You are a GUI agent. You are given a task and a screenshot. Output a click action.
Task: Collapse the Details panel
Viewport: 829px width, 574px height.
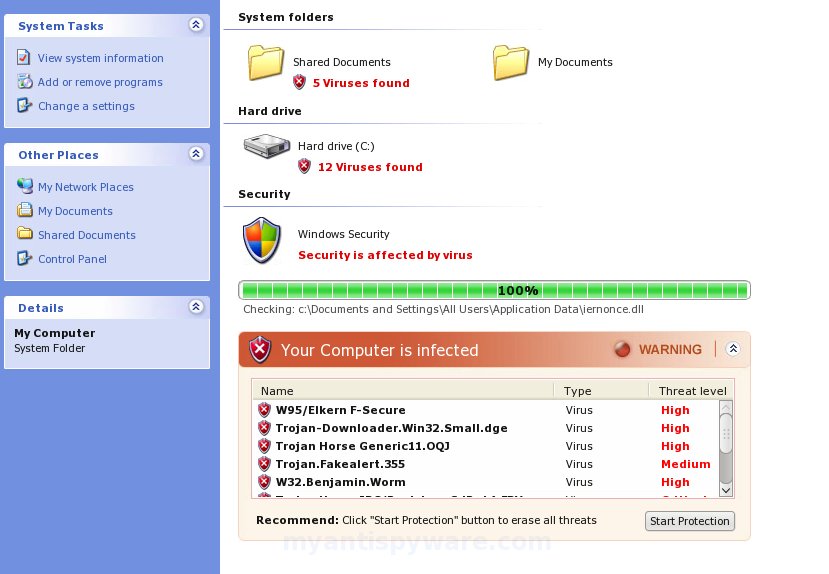click(196, 307)
